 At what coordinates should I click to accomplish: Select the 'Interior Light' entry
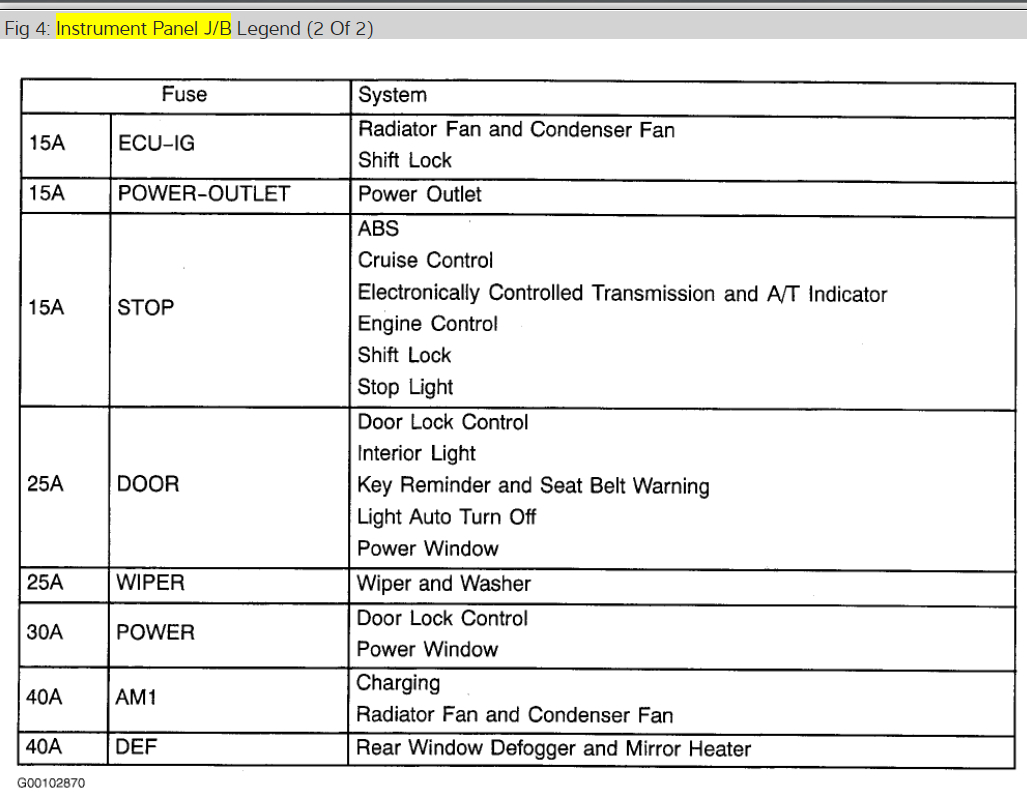416,454
